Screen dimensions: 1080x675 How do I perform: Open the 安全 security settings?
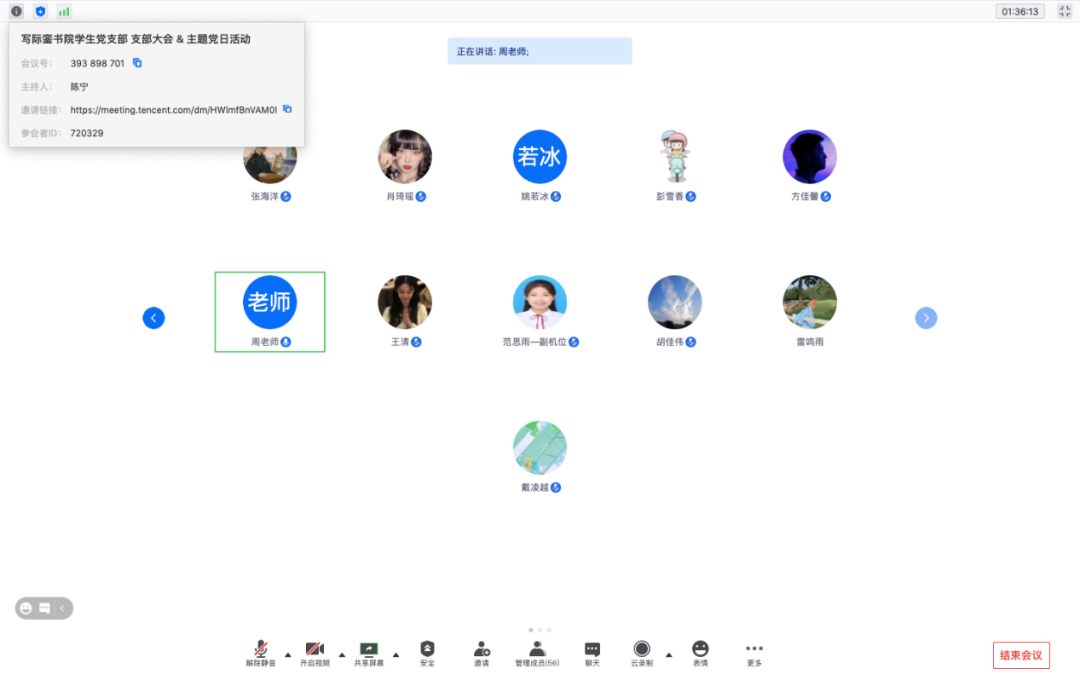[x=427, y=651]
